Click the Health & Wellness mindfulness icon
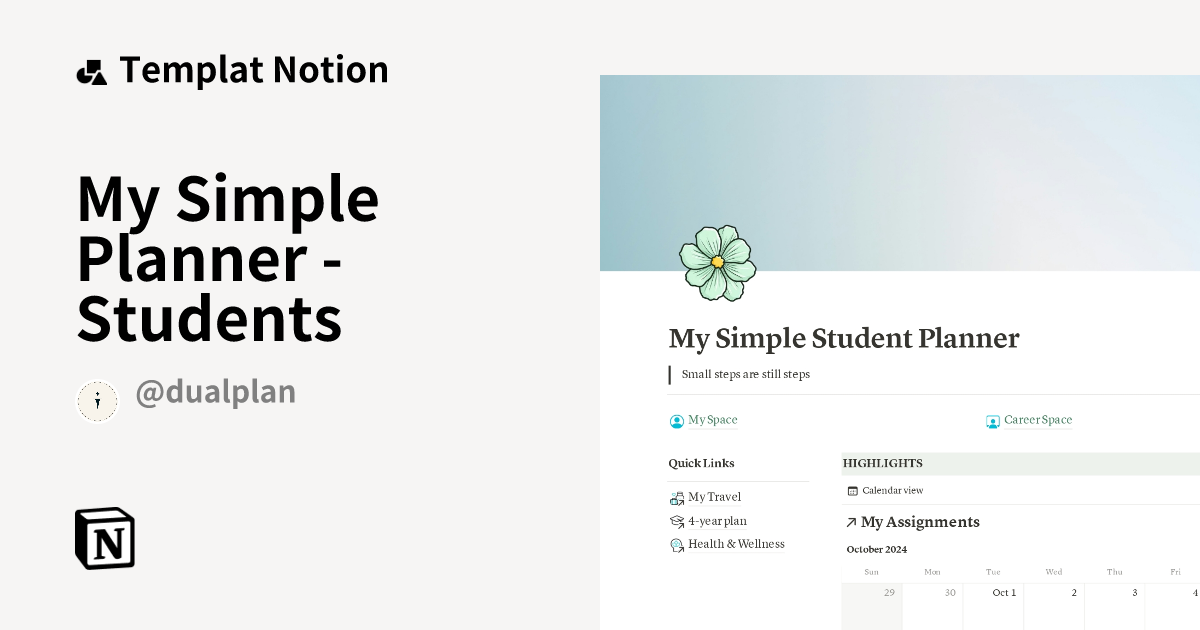Viewport: 1200px width, 630px height. point(677,545)
